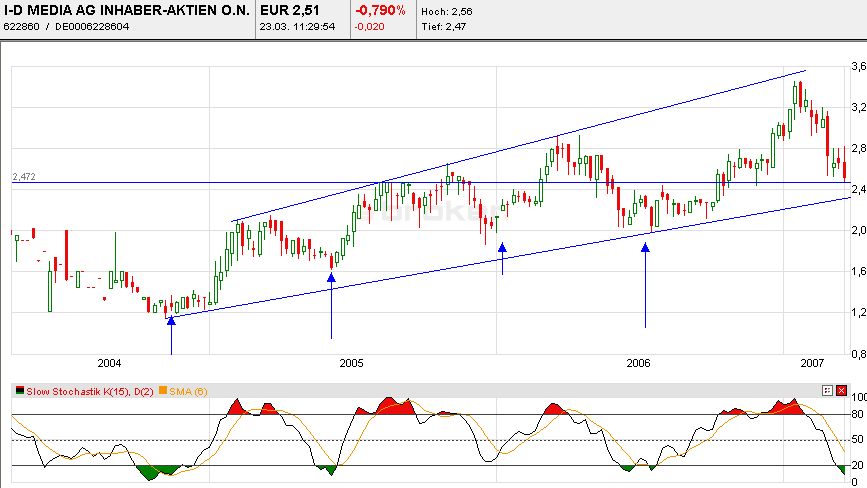Screen dimensions: 867x488
Task: Click the Slow Stochastik red-black legend swatch
Action: [20, 391]
